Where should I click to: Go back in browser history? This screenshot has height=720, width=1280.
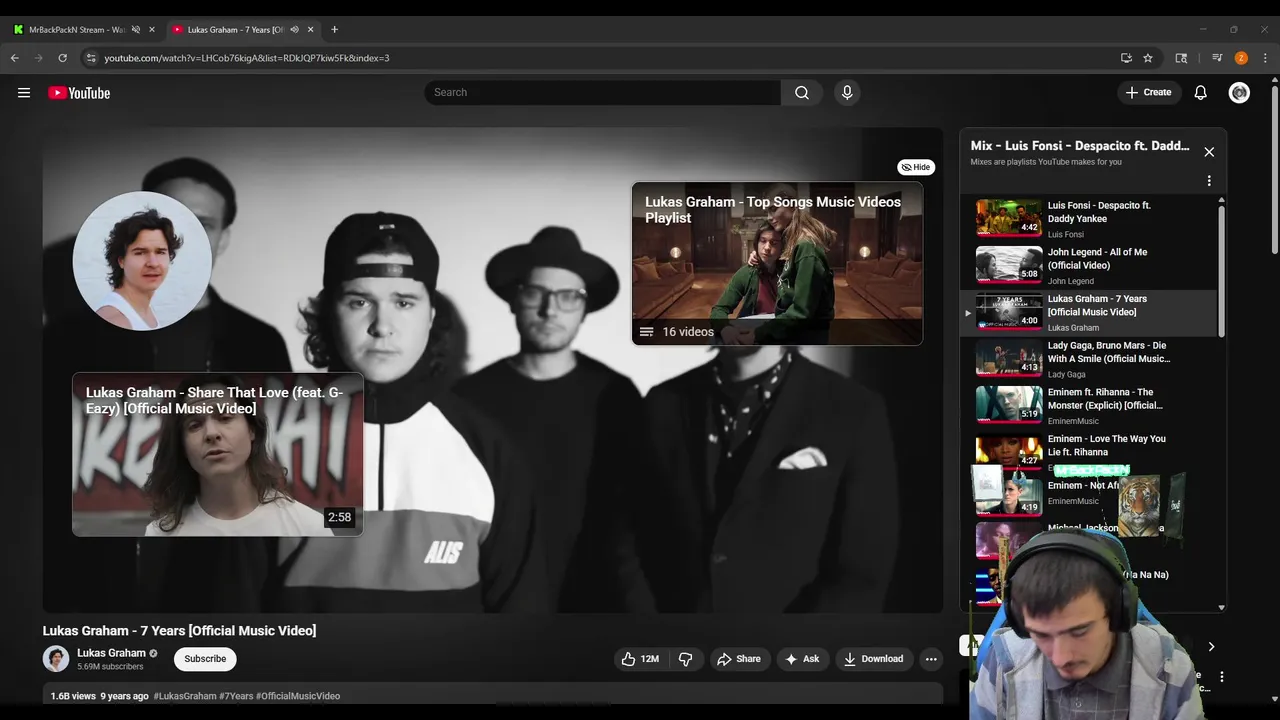click(x=15, y=58)
